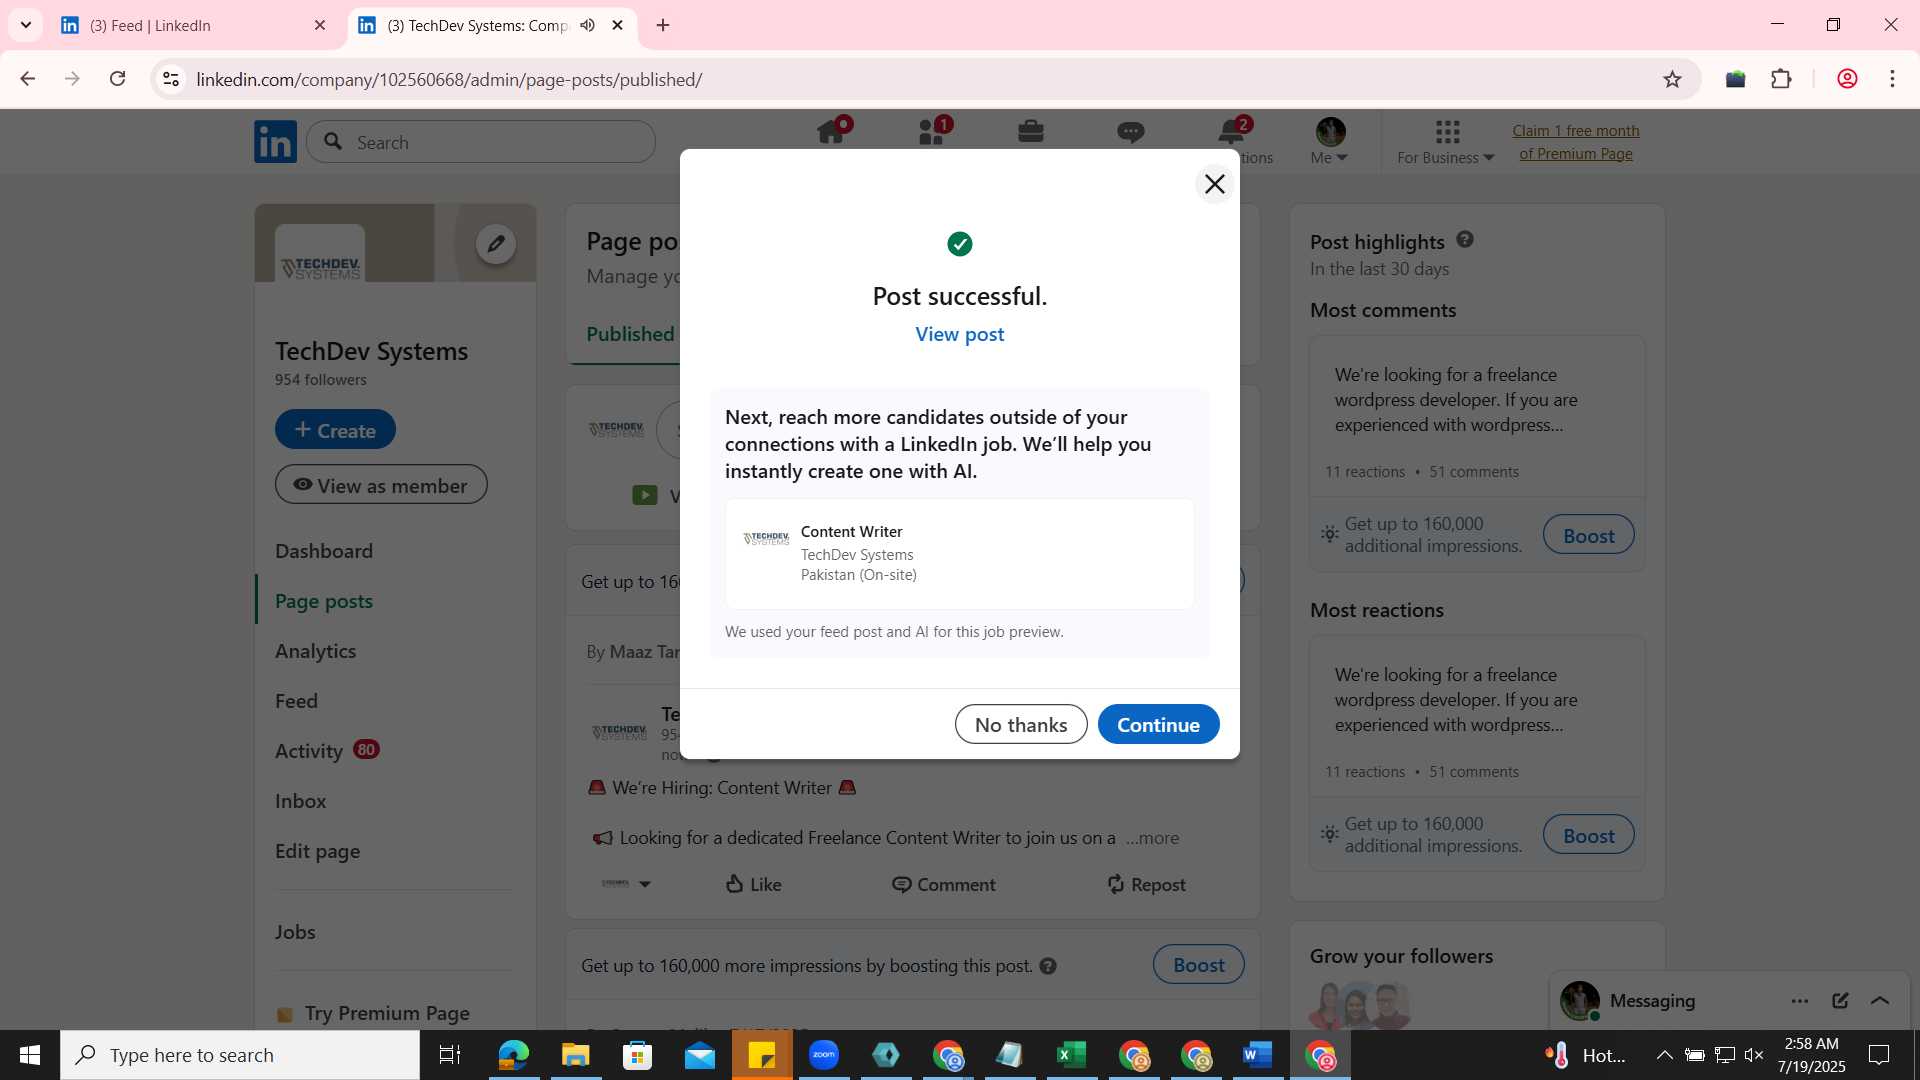This screenshot has width=1920, height=1080.
Task: Open Messaging more options ellipsis
Action: click(1800, 1001)
